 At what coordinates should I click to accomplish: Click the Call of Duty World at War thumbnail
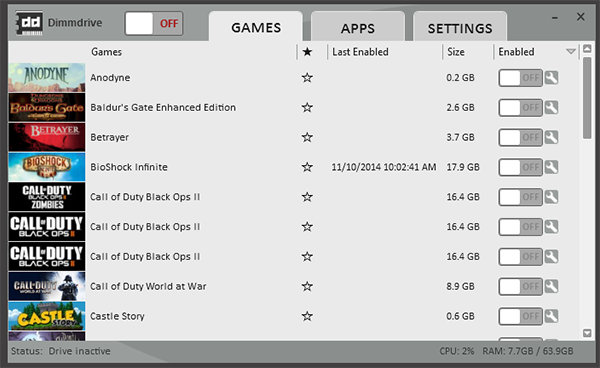[47, 286]
